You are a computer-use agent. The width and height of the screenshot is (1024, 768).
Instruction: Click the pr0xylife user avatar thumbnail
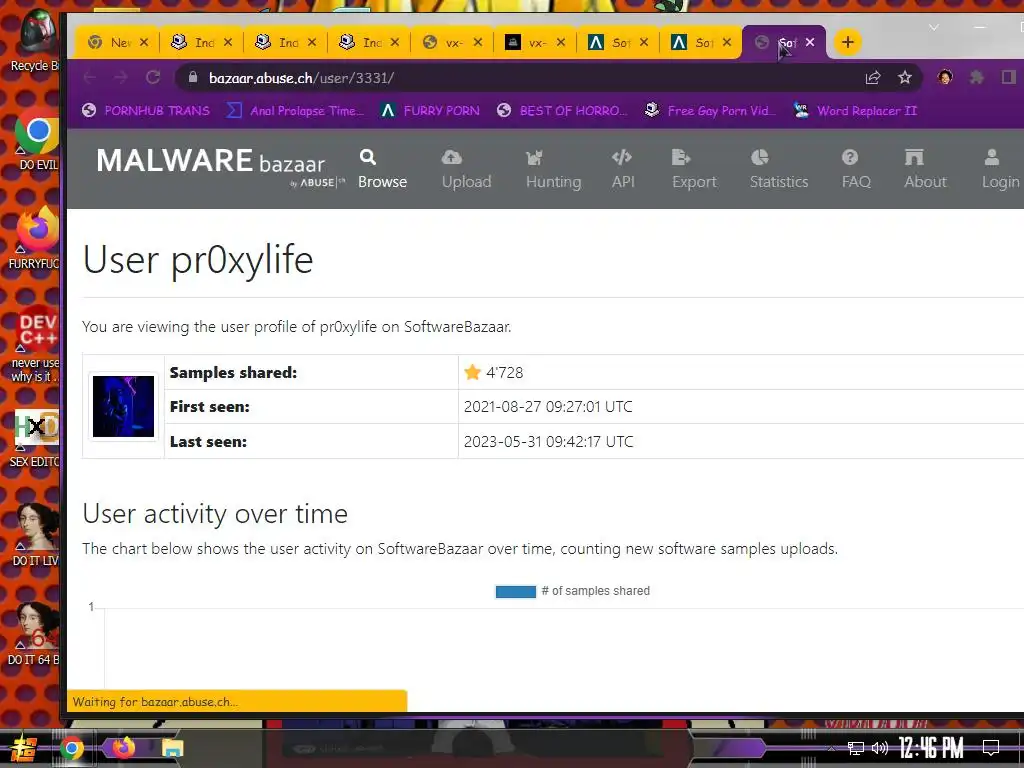click(123, 406)
